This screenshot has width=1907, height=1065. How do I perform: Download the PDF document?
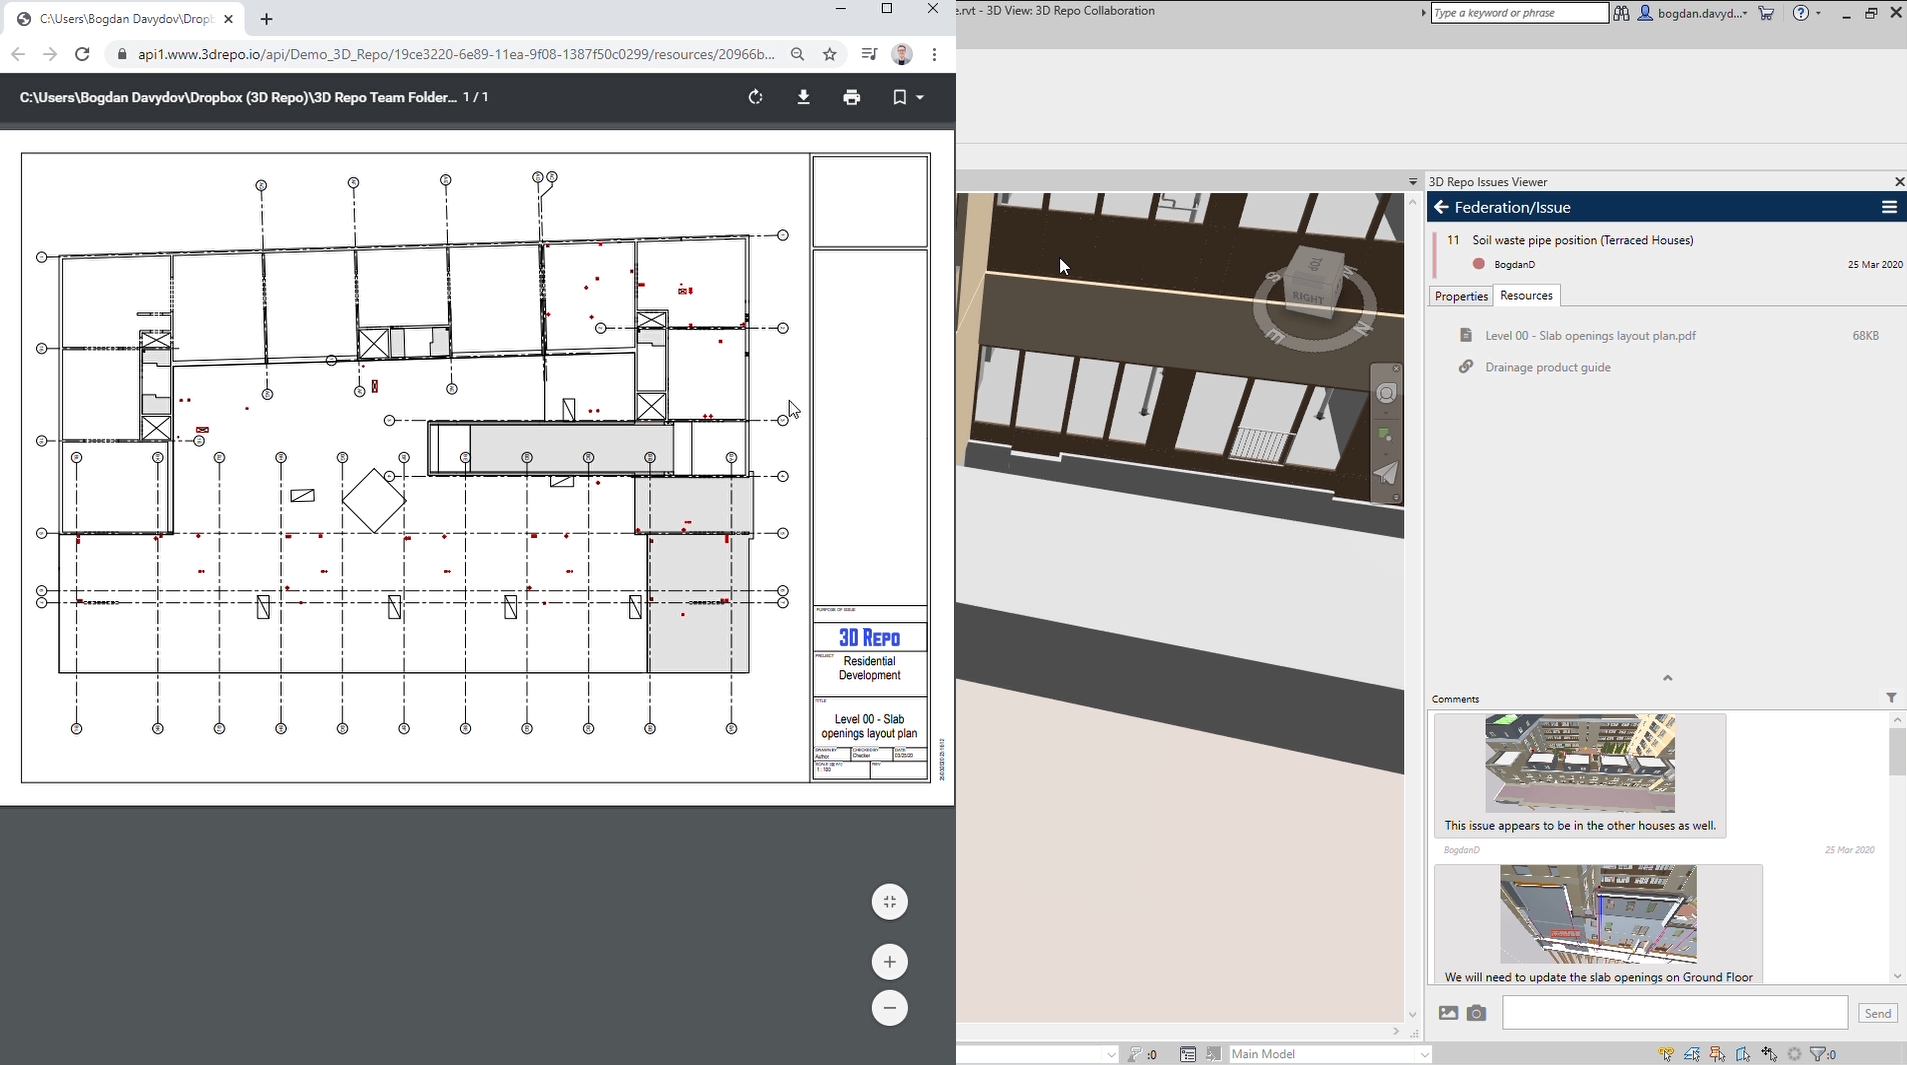[x=803, y=97]
